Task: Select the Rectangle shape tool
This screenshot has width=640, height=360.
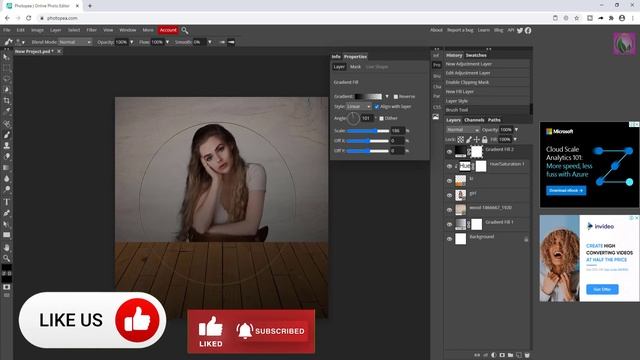Action: (6, 235)
